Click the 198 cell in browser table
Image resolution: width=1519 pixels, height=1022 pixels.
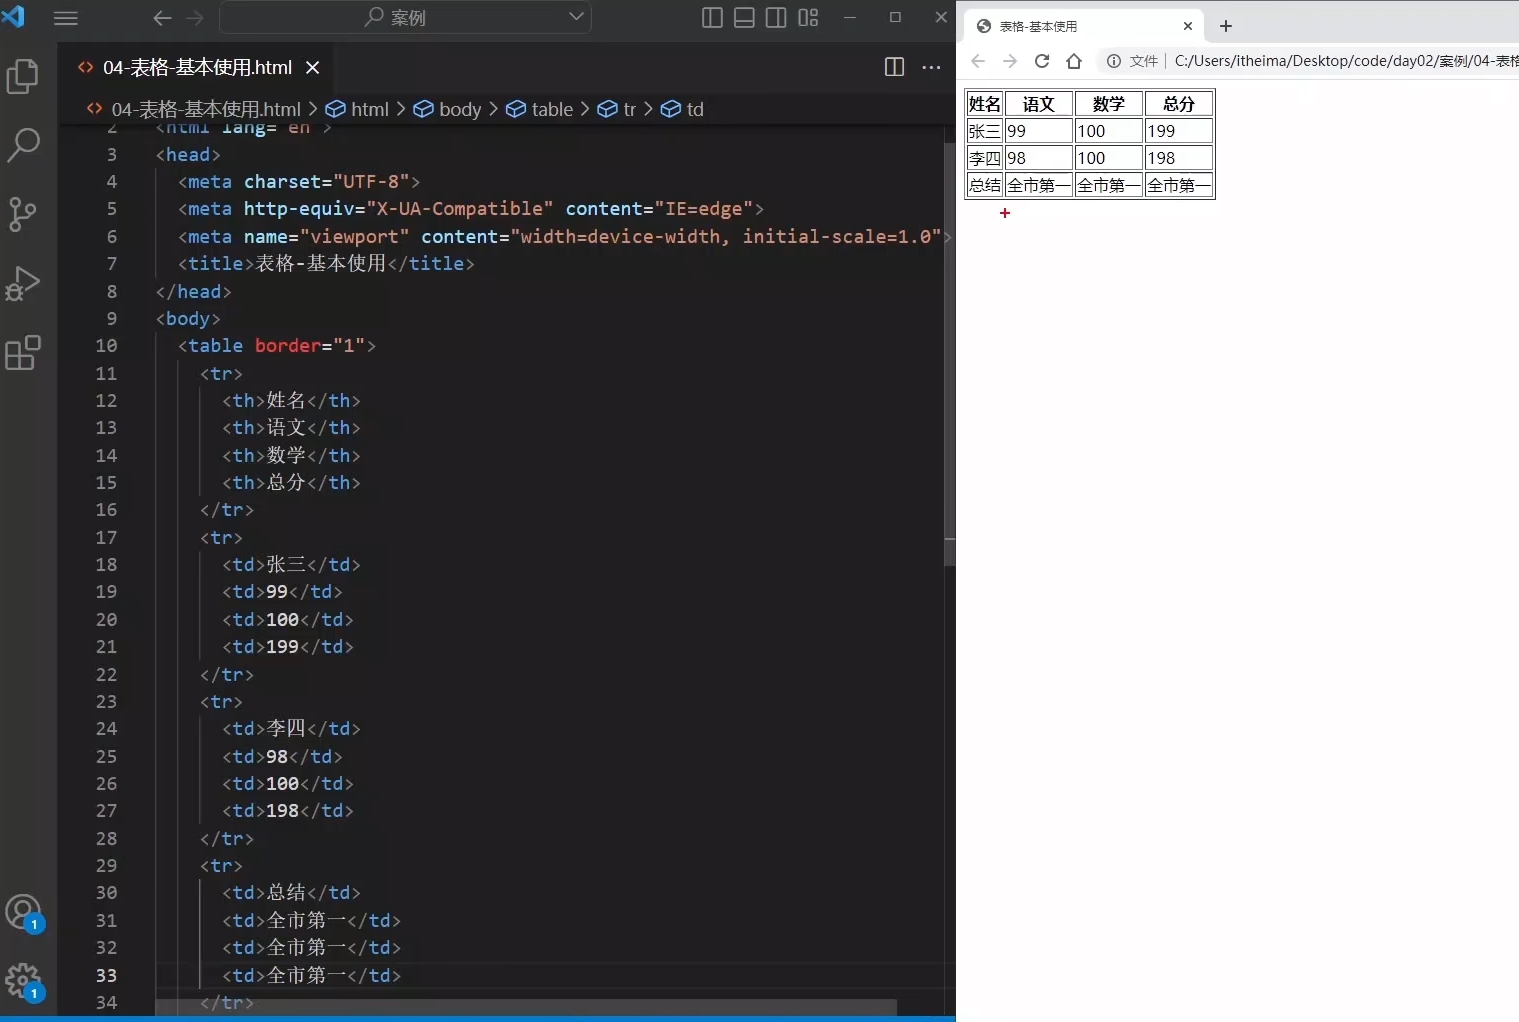[x=1179, y=158]
